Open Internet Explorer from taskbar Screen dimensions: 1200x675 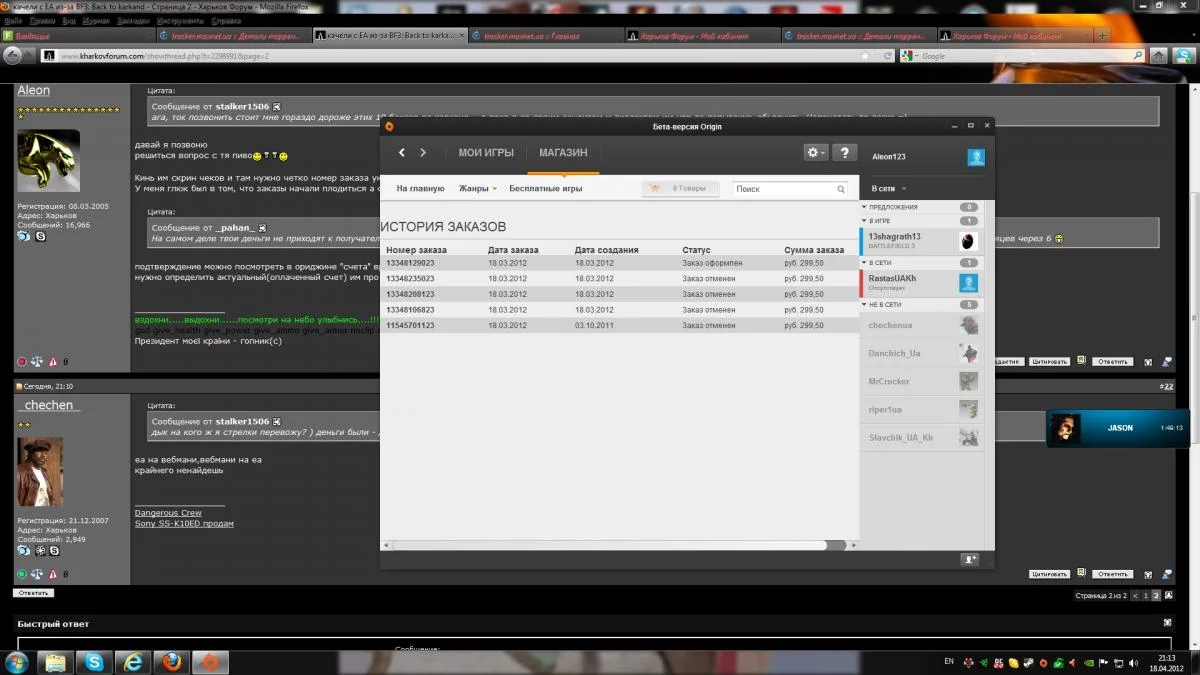(132, 662)
